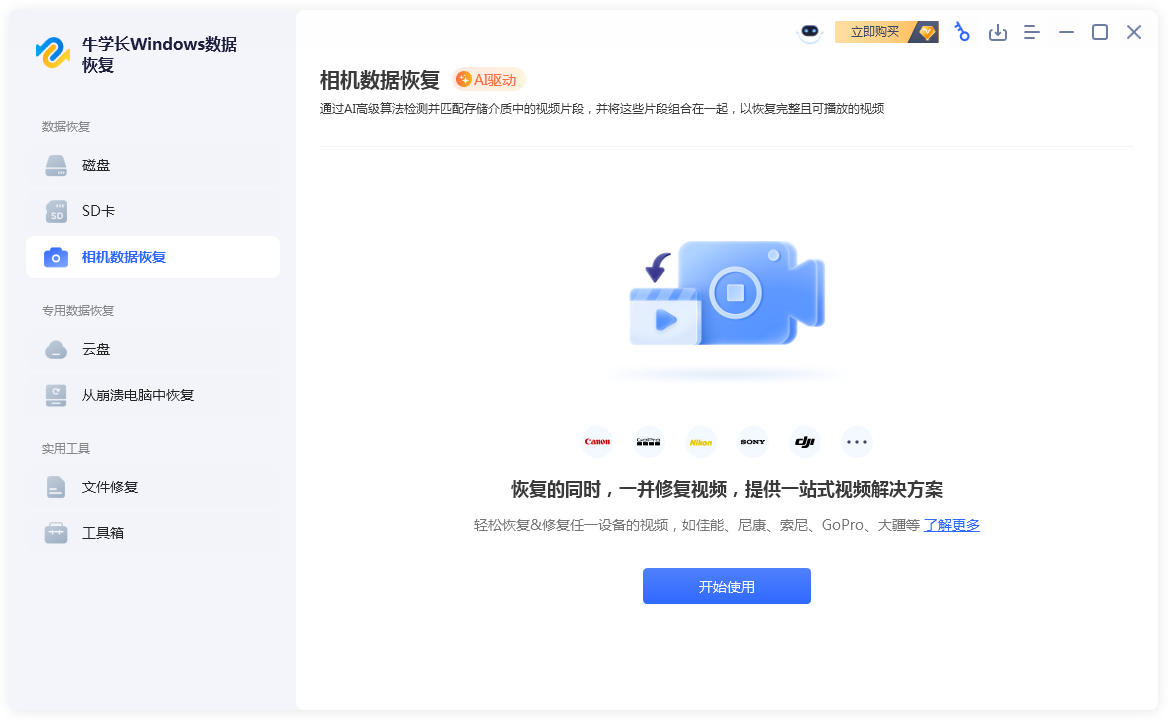The image size is (1169, 721).
Task: Click the blue key registration icon
Action: (962, 32)
